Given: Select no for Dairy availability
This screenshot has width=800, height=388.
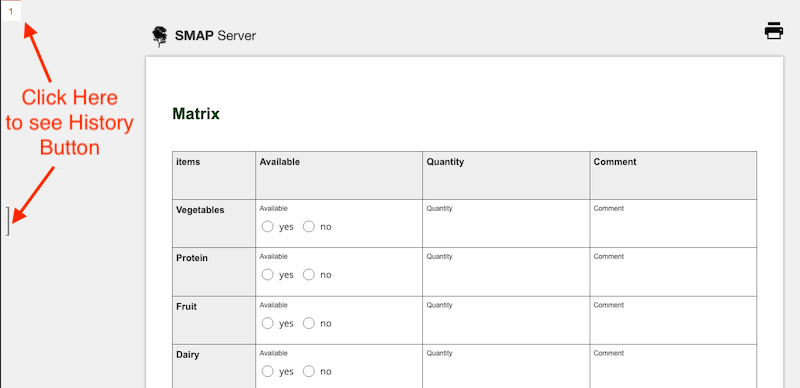Looking at the screenshot, I should pyautogui.click(x=309, y=371).
